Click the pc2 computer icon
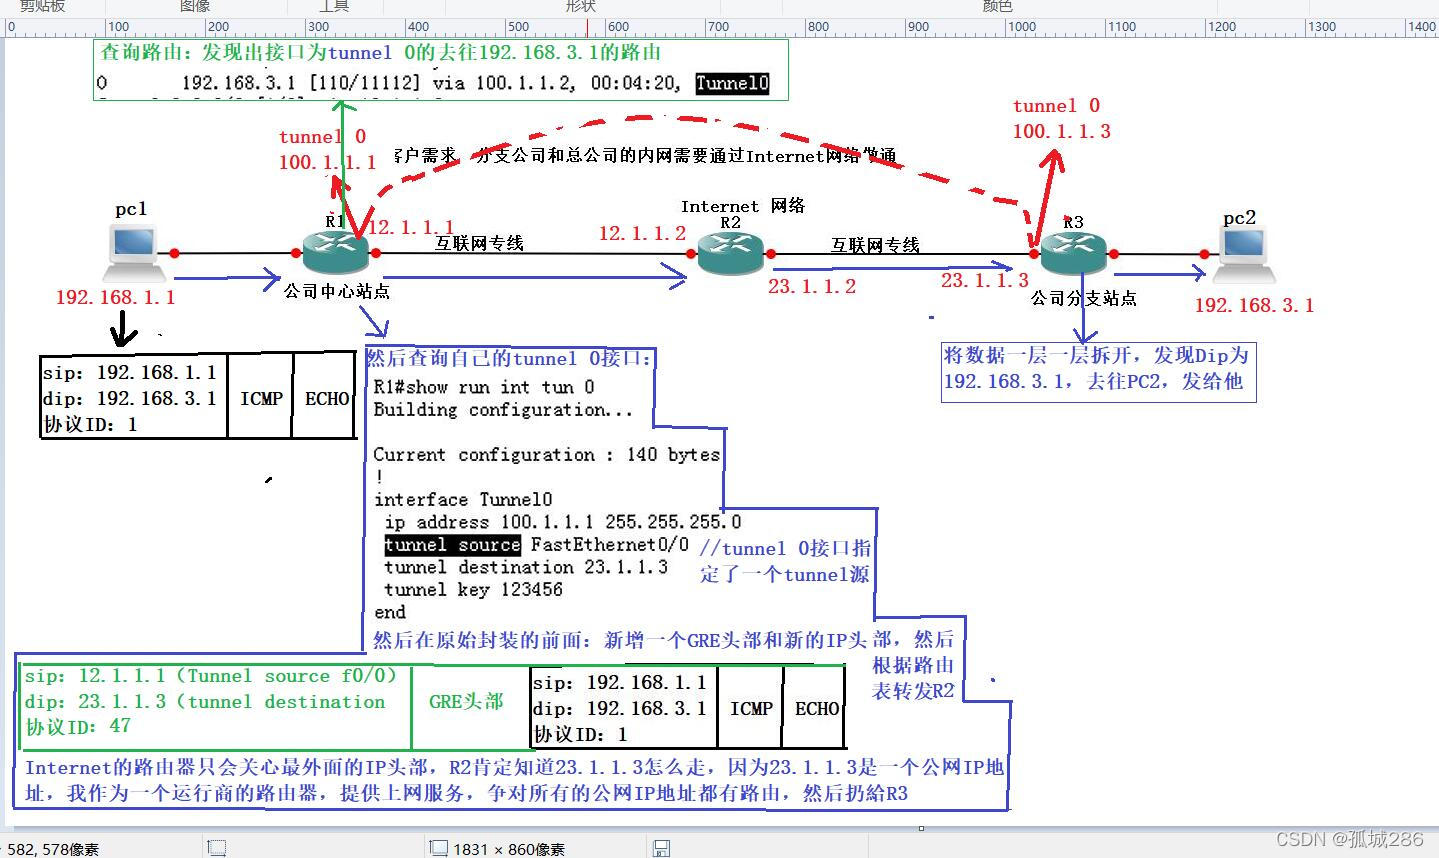Screen dimensions: 1439x858 (1245, 254)
